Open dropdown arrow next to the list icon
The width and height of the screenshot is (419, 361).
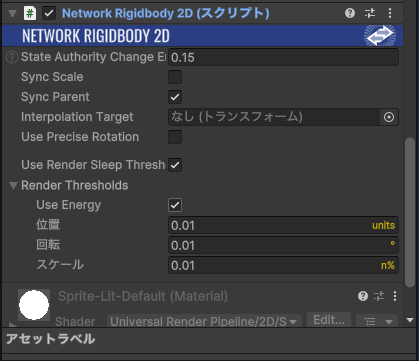pos(389,322)
